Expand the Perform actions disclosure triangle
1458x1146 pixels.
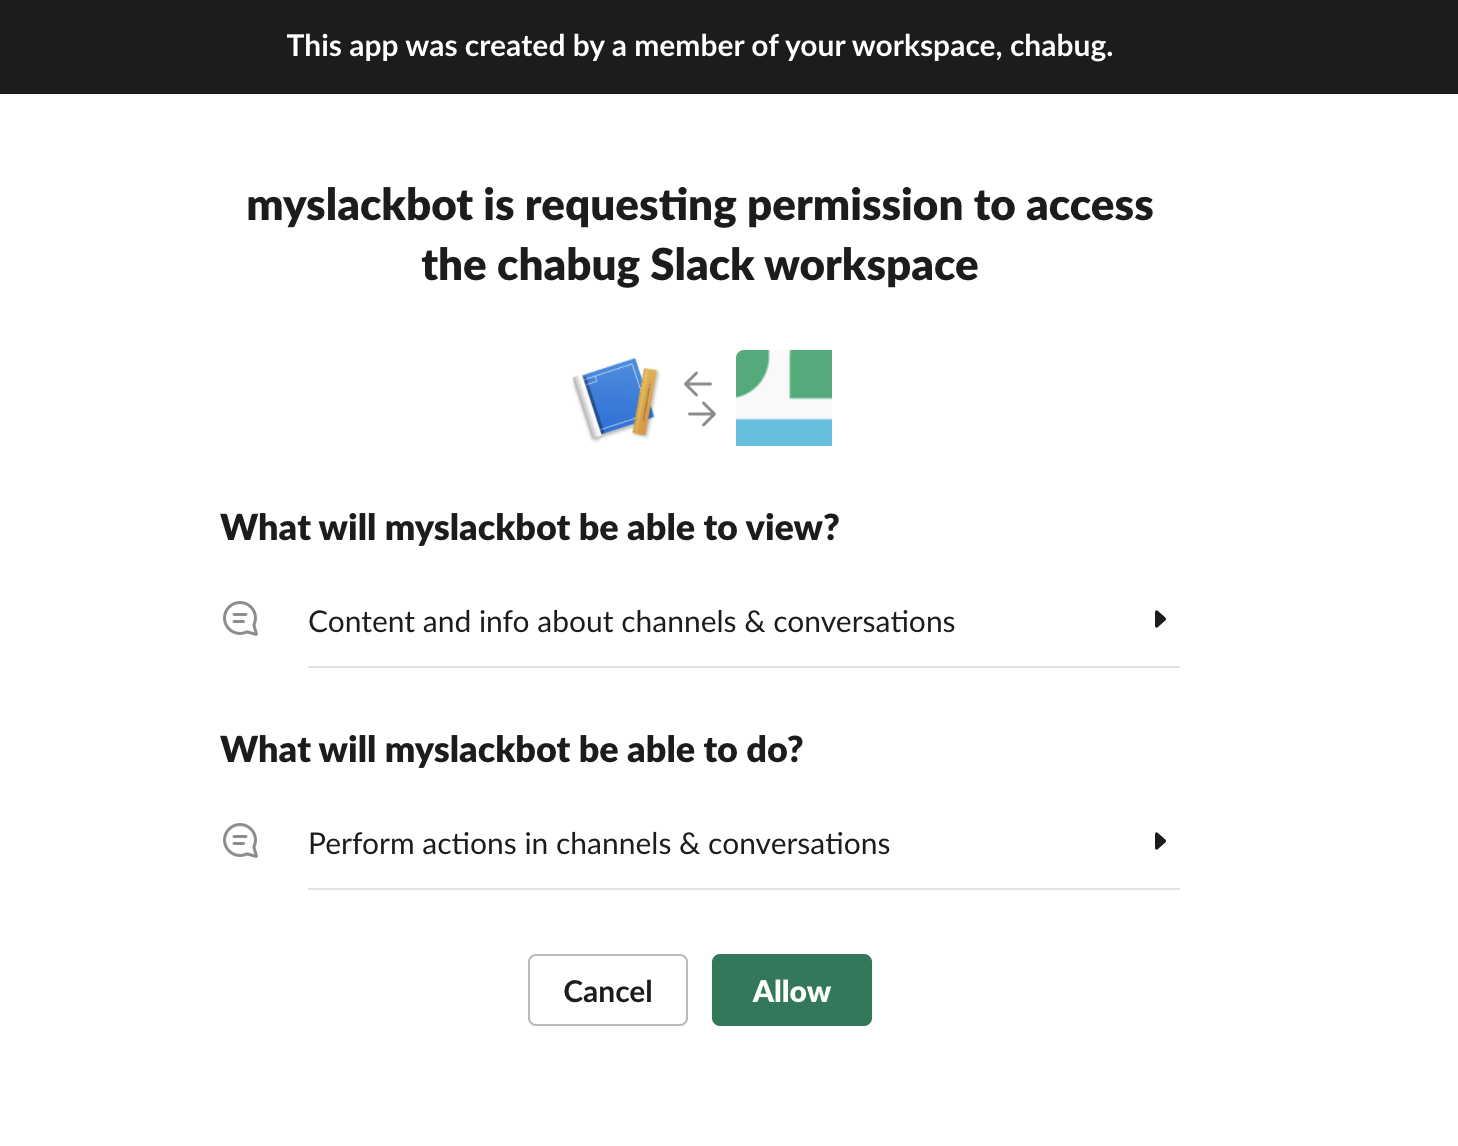point(1160,841)
